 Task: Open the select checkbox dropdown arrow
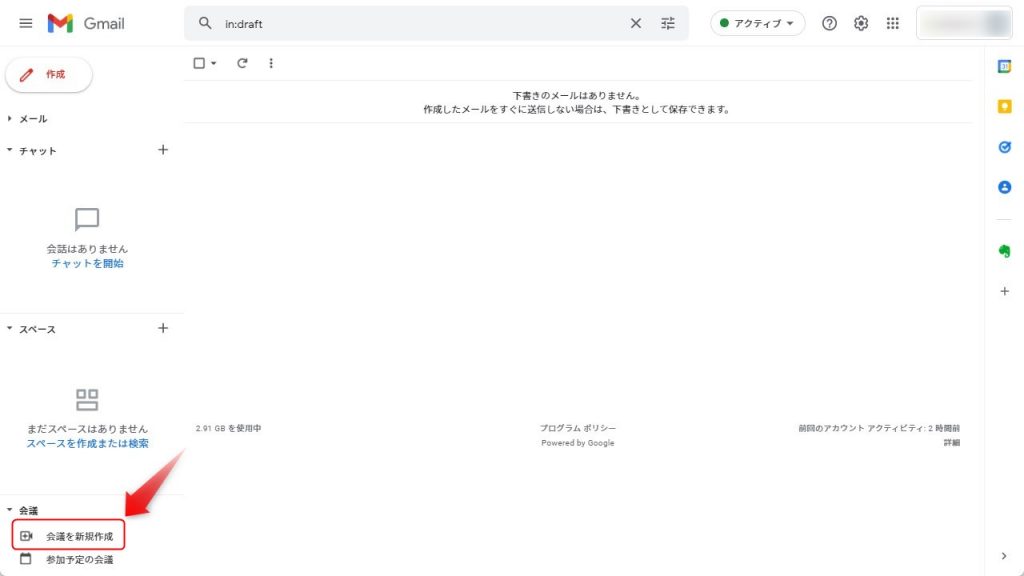pyautogui.click(x=214, y=63)
